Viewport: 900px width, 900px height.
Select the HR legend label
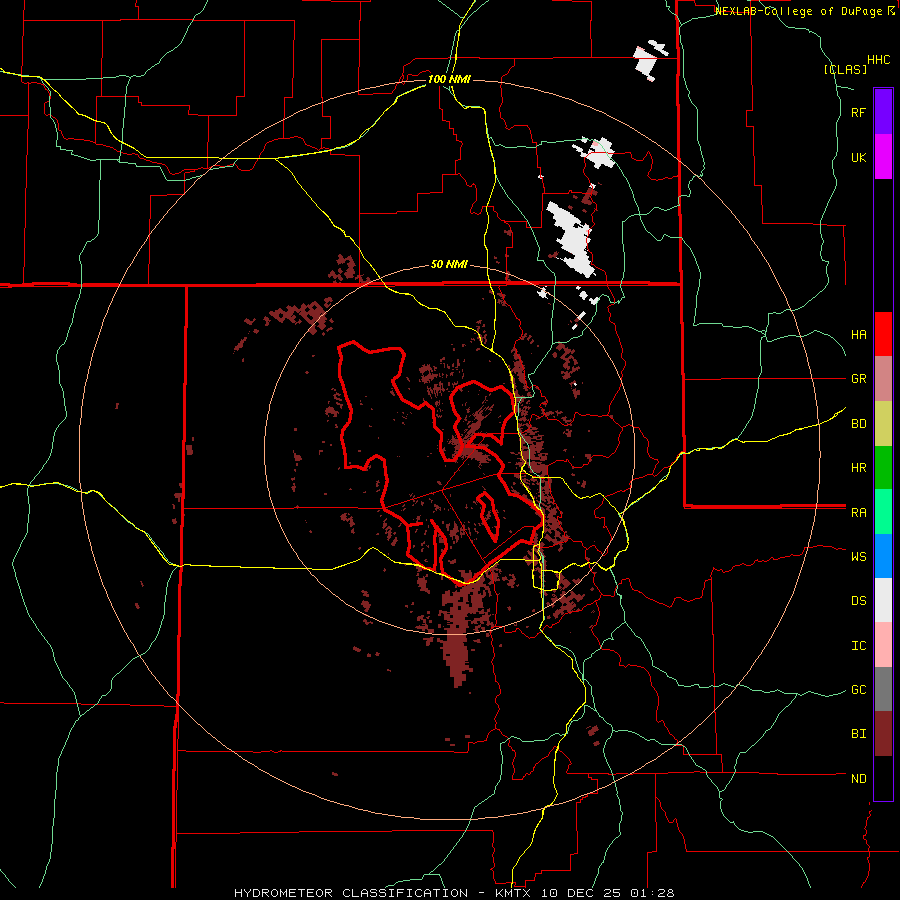[x=859, y=468]
